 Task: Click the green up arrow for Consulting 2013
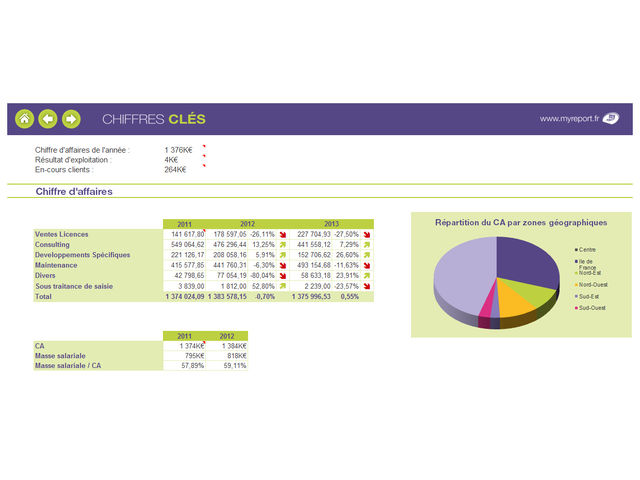click(x=367, y=245)
